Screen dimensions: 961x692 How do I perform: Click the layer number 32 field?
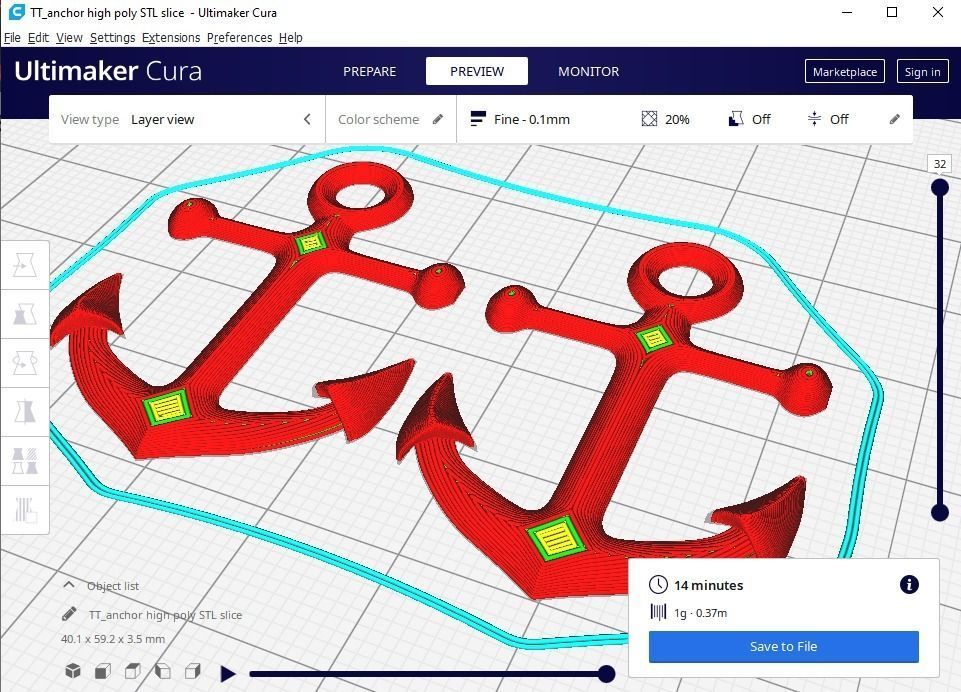pyautogui.click(x=940, y=164)
